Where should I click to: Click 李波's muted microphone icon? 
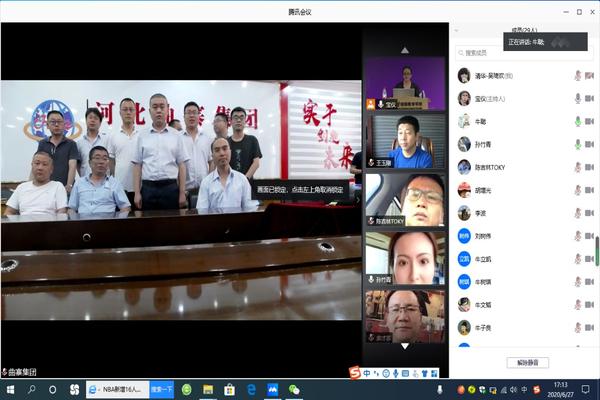(x=578, y=213)
